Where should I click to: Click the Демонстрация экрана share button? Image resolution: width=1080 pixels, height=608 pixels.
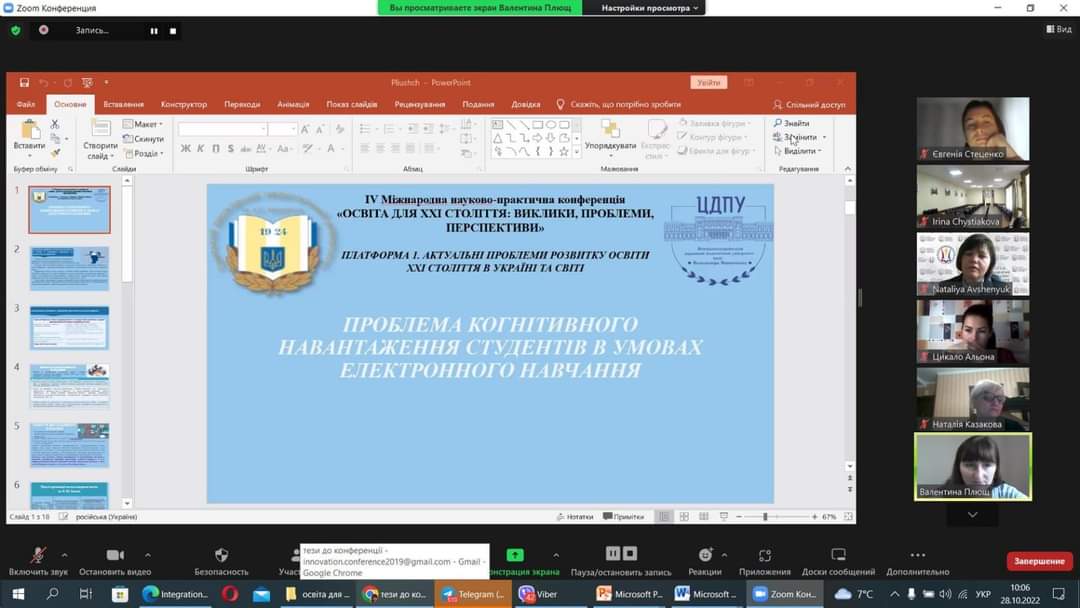tap(515, 556)
